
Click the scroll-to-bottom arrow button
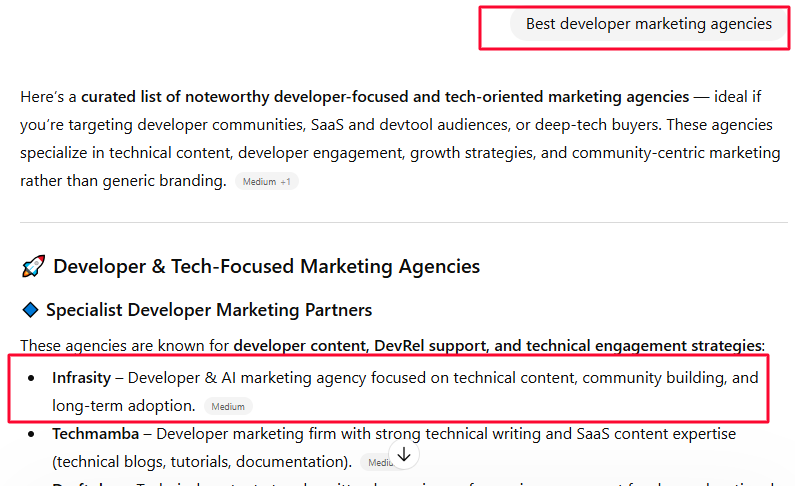(404, 455)
